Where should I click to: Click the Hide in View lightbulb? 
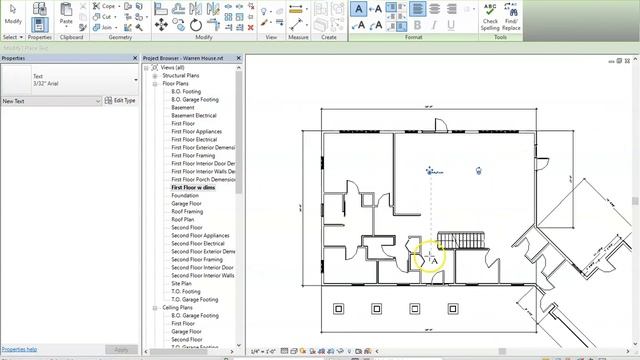pyautogui.click(x=264, y=11)
